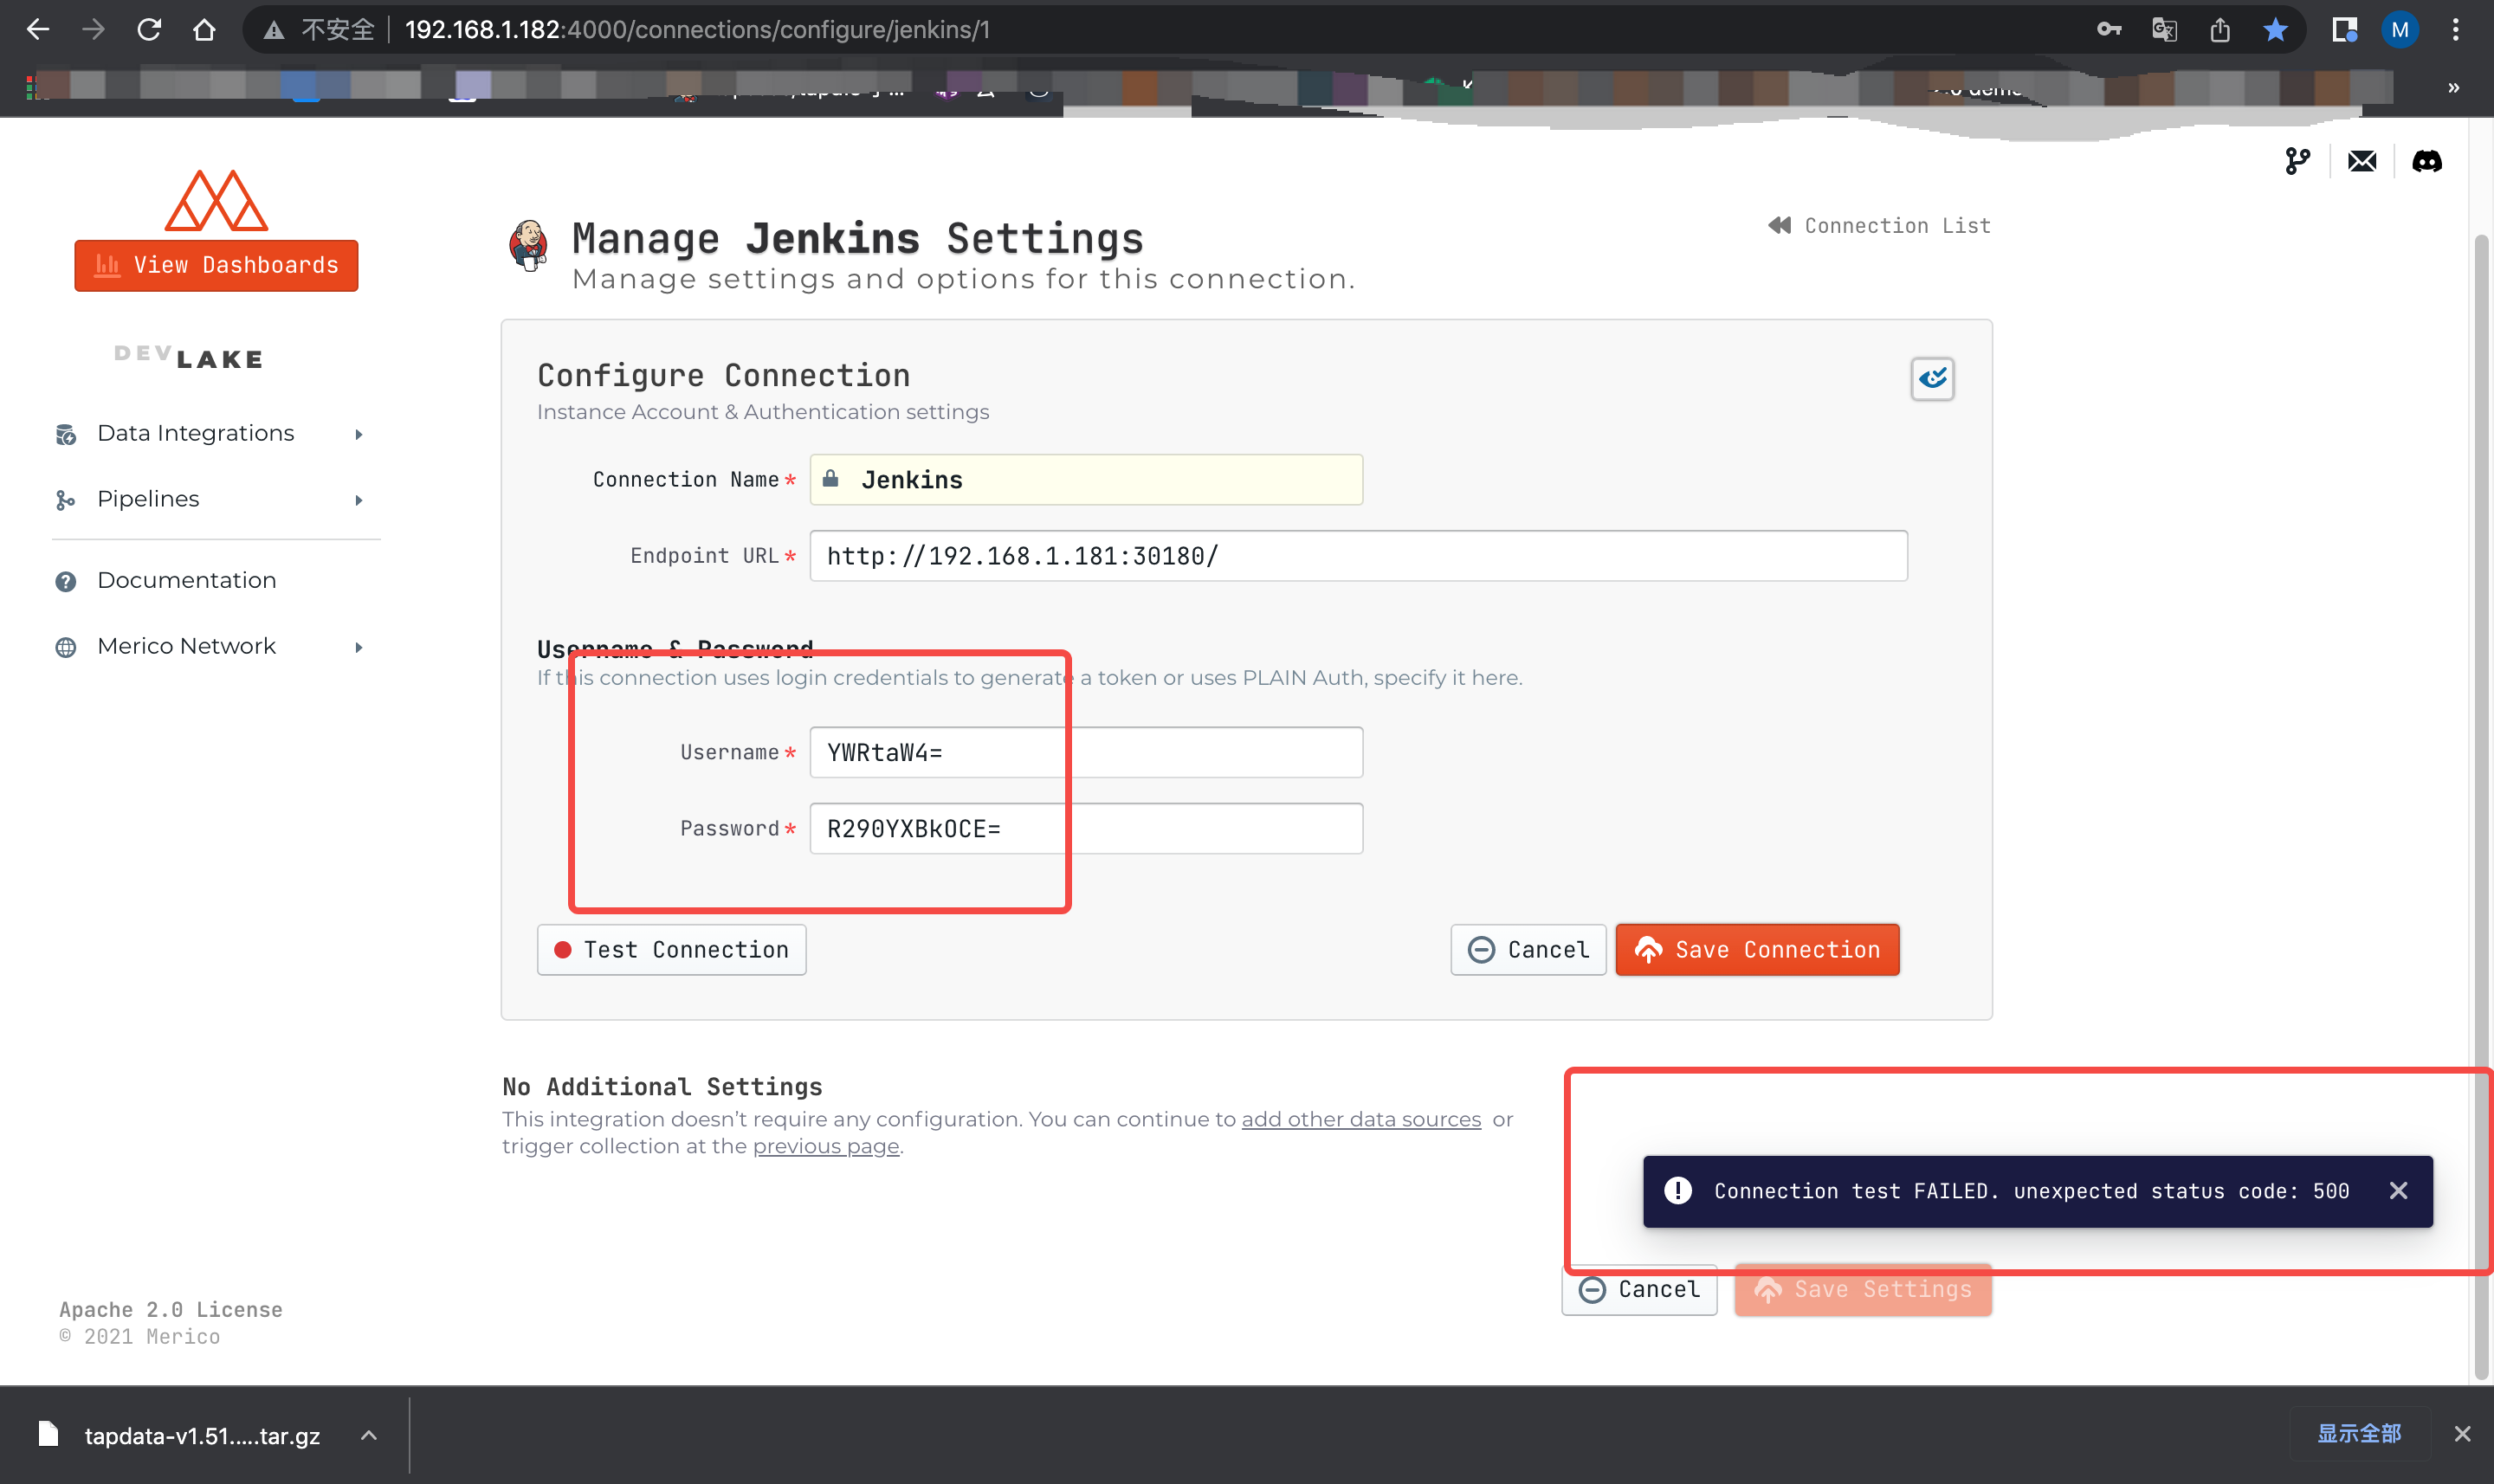Click the browser back arrow
The image size is (2494, 1484).
click(x=38, y=30)
